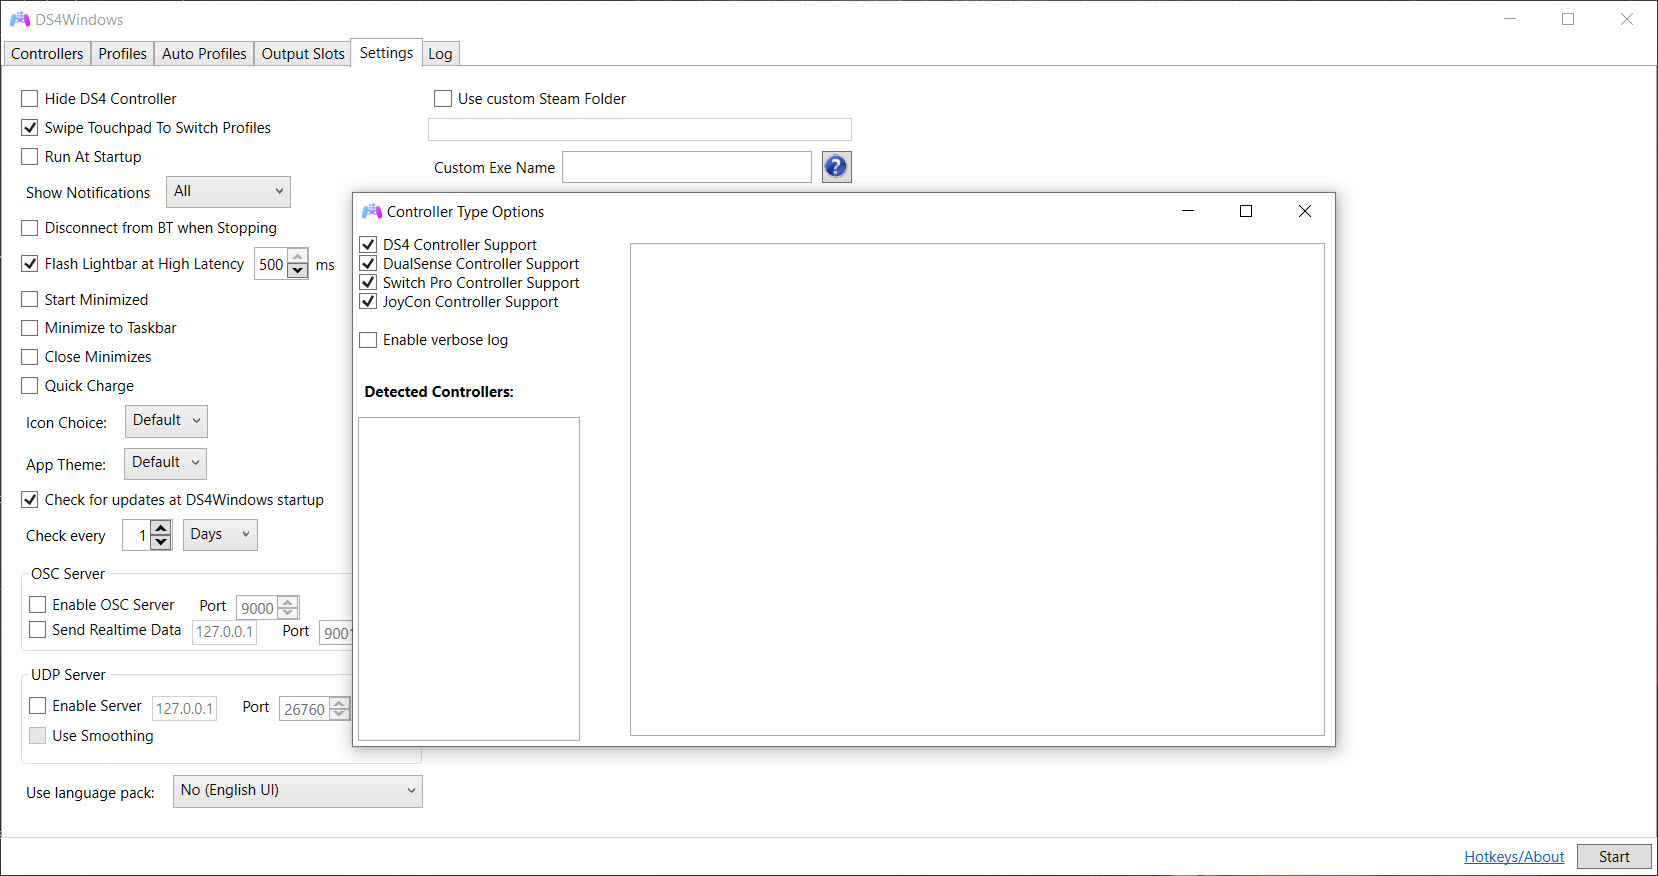Expand the Days interval dropdown
This screenshot has width=1658, height=876.
click(x=220, y=534)
